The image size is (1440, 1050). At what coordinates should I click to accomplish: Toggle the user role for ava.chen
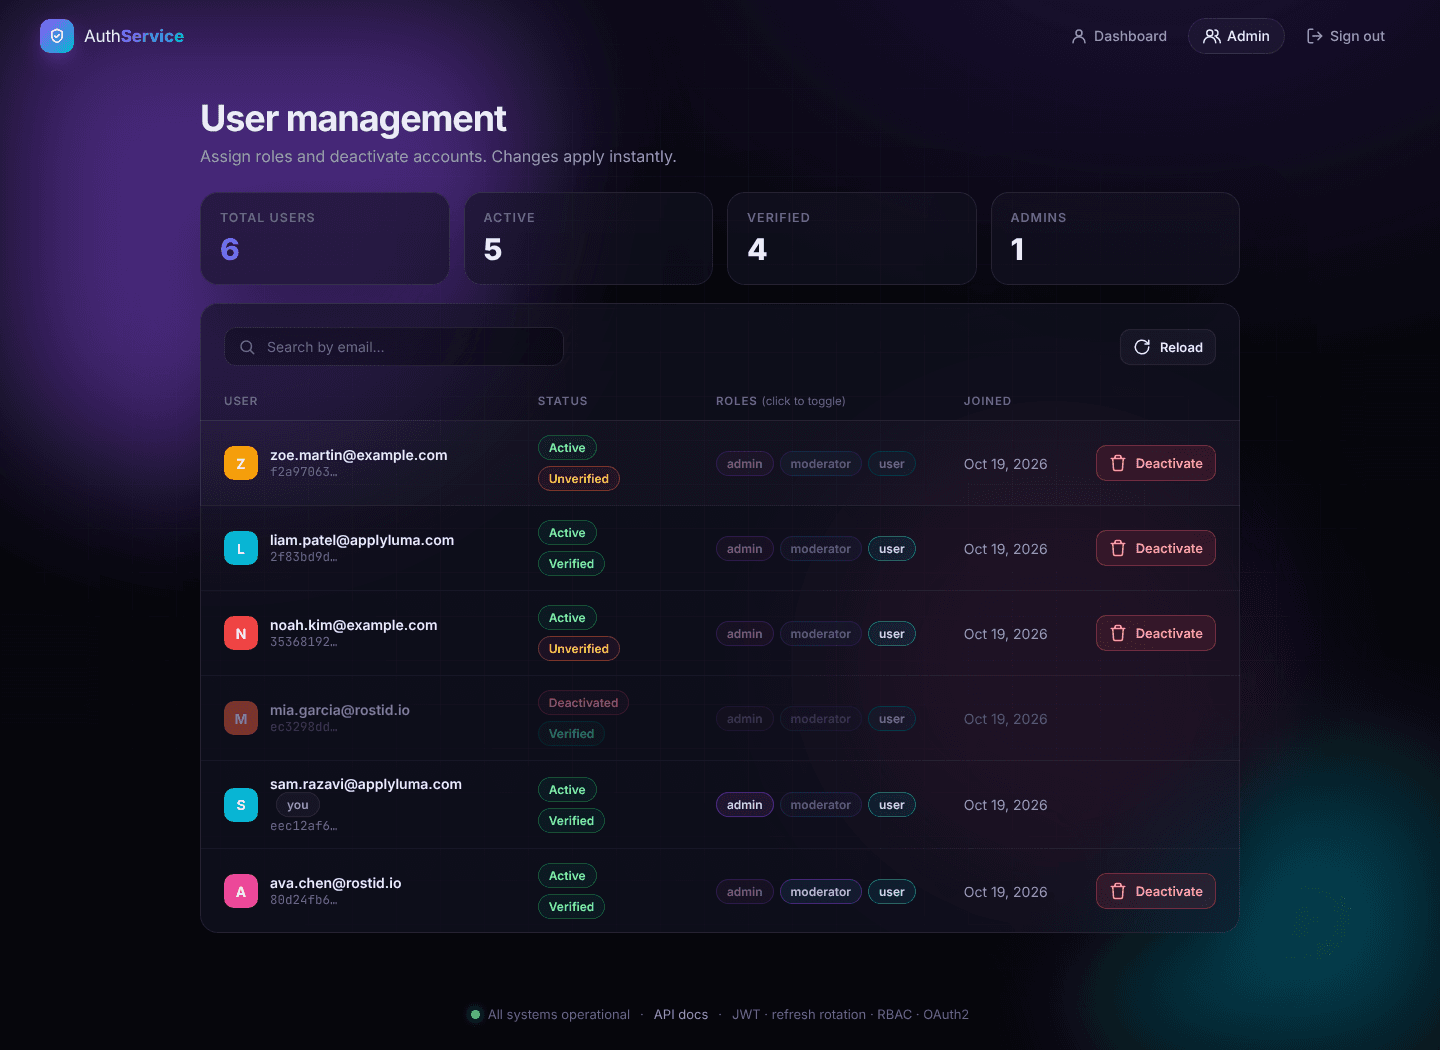892,892
